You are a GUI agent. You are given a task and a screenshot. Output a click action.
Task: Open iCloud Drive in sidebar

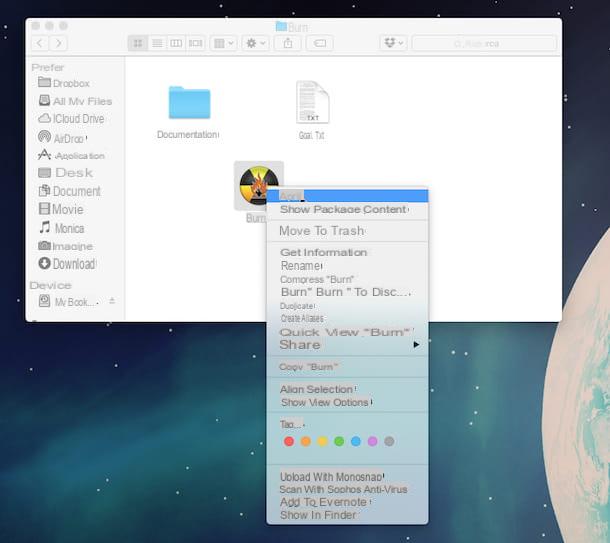tap(71, 119)
